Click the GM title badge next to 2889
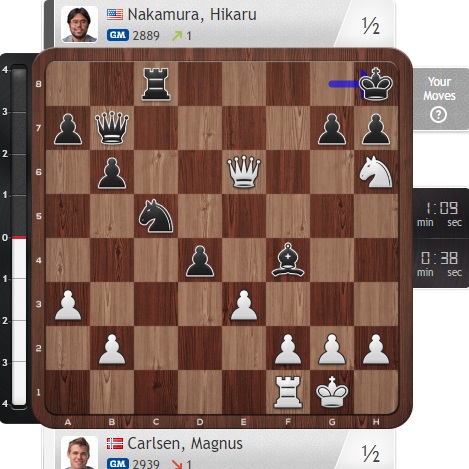Image resolution: width=469 pixels, height=469 pixels. [118, 35]
